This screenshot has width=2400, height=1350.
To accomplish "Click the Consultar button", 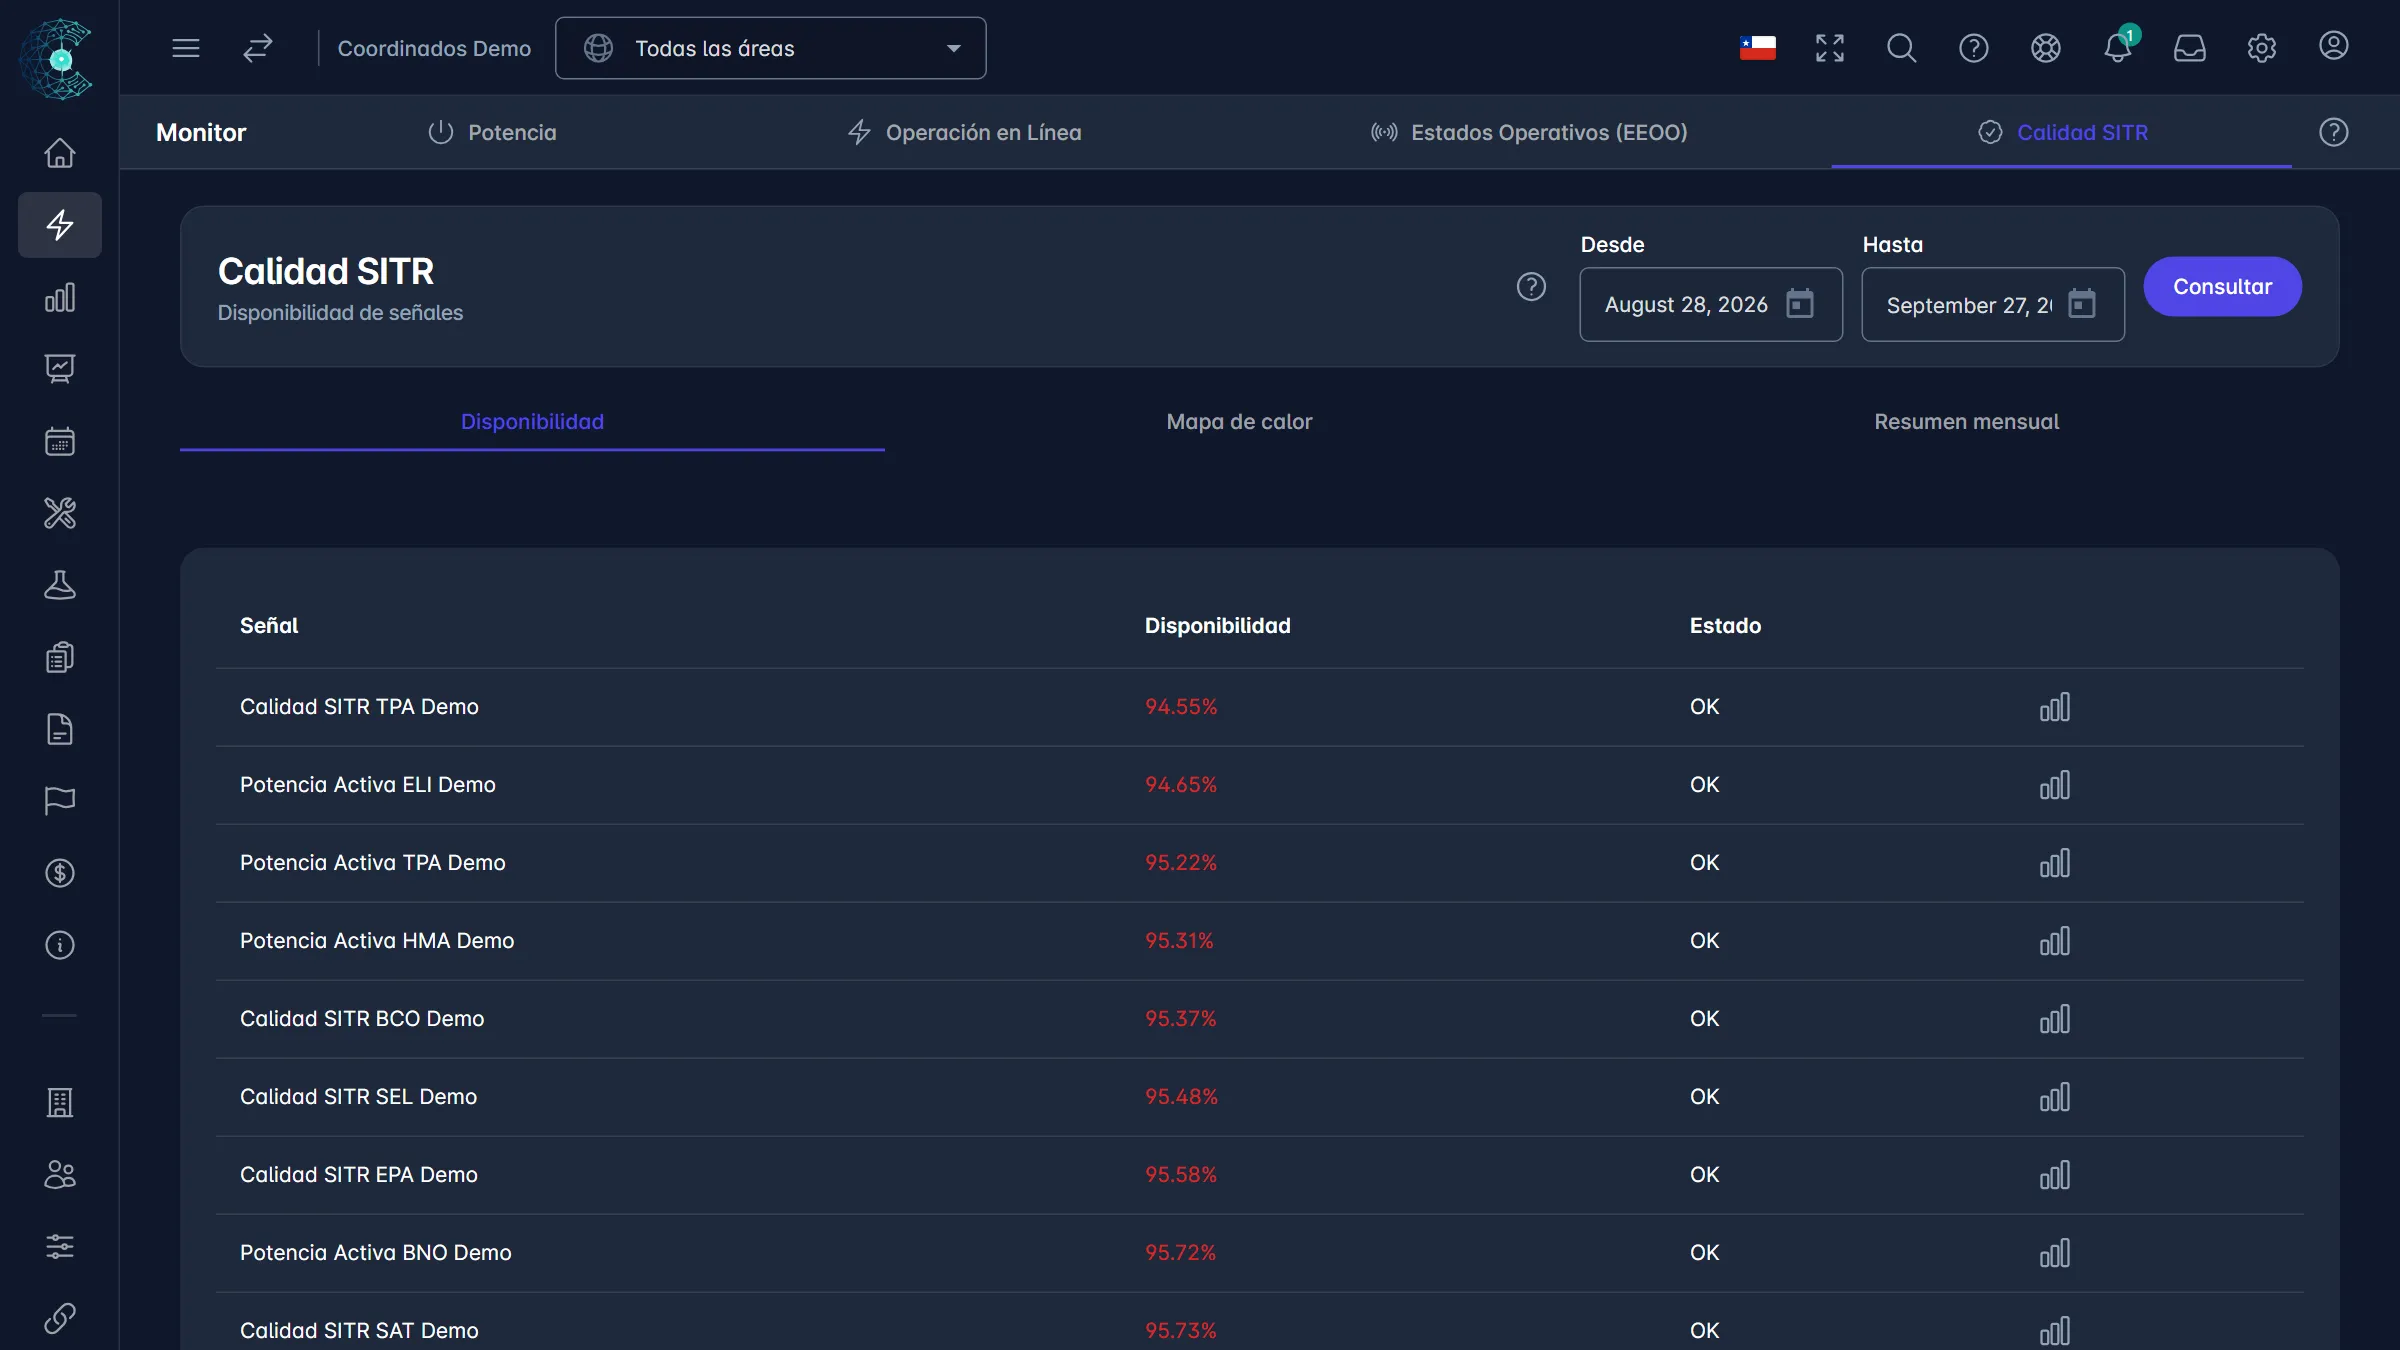I will pyautogui.click(x=2222, y=287).
